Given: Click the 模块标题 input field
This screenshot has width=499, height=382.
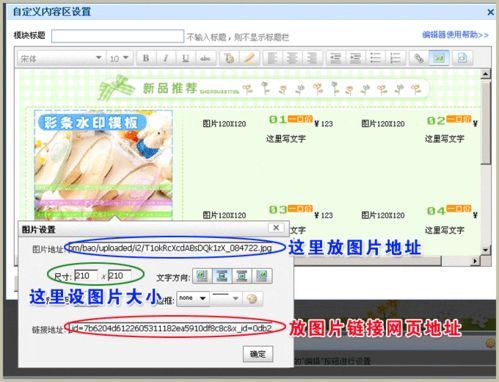Looking at the screenshot, I should (x=117, y=36).
